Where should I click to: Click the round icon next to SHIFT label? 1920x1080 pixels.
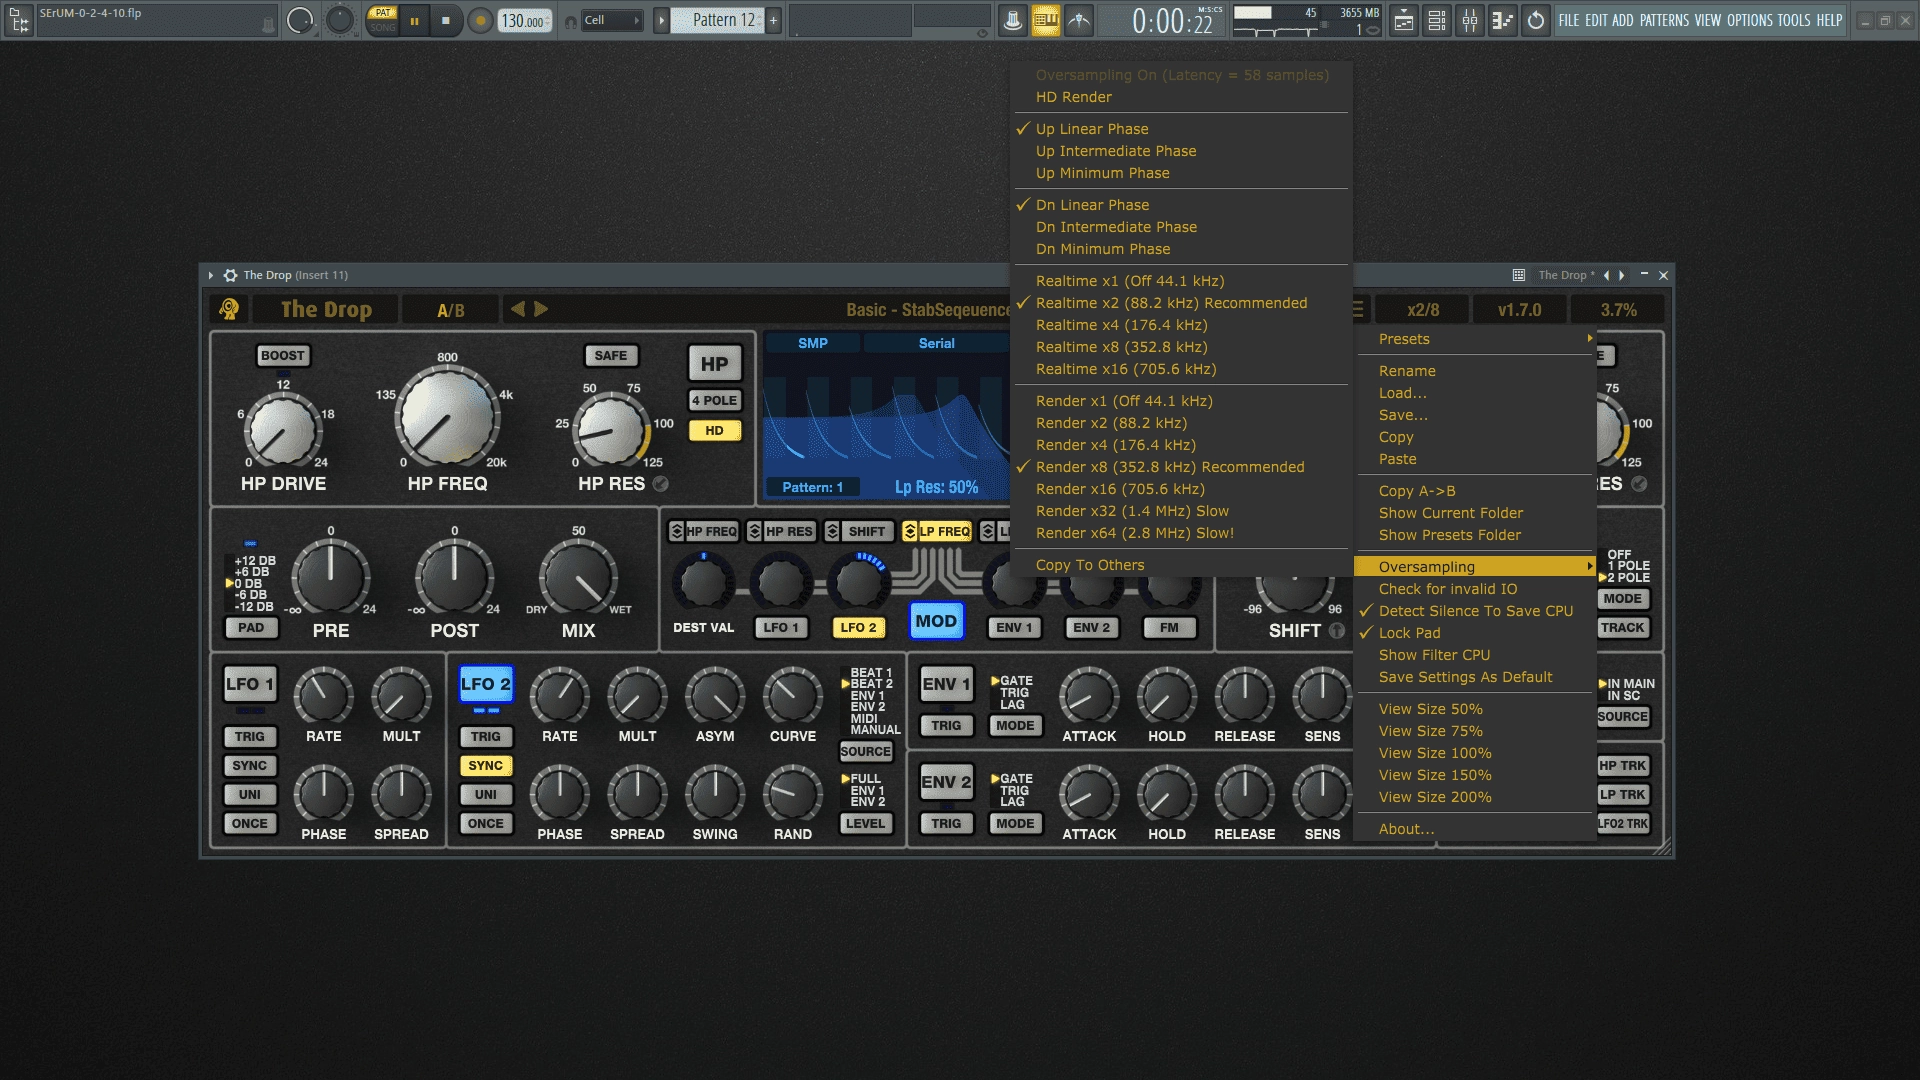(x=1337, y=631)
